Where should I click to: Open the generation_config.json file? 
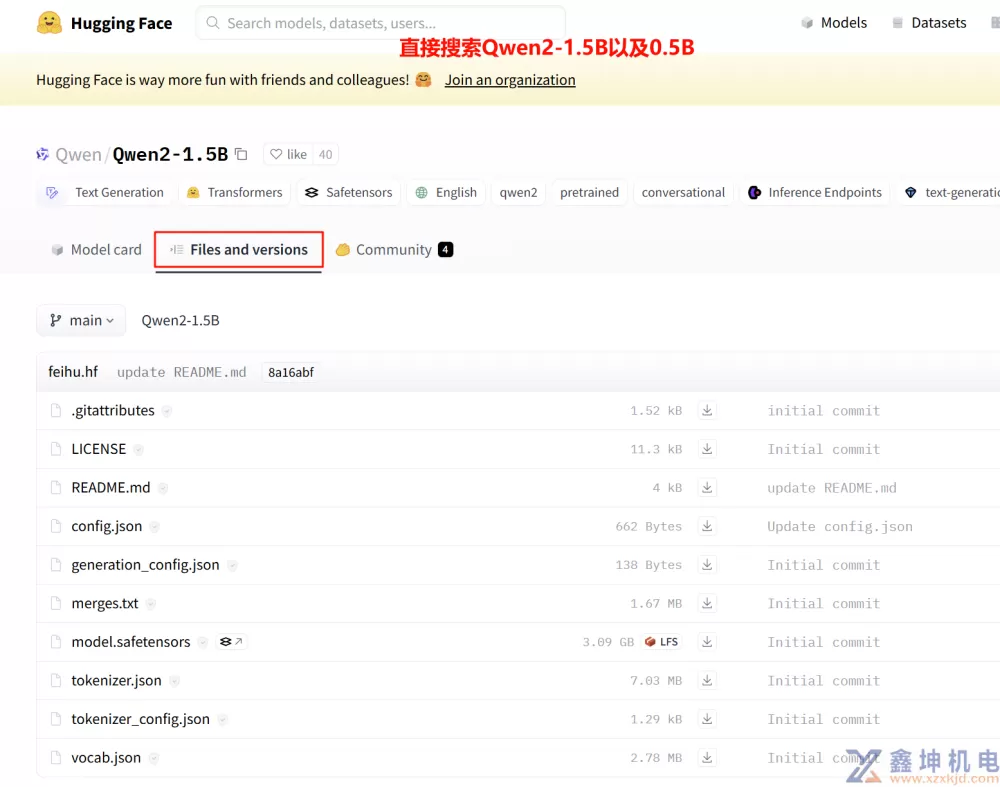coord(145,564)
